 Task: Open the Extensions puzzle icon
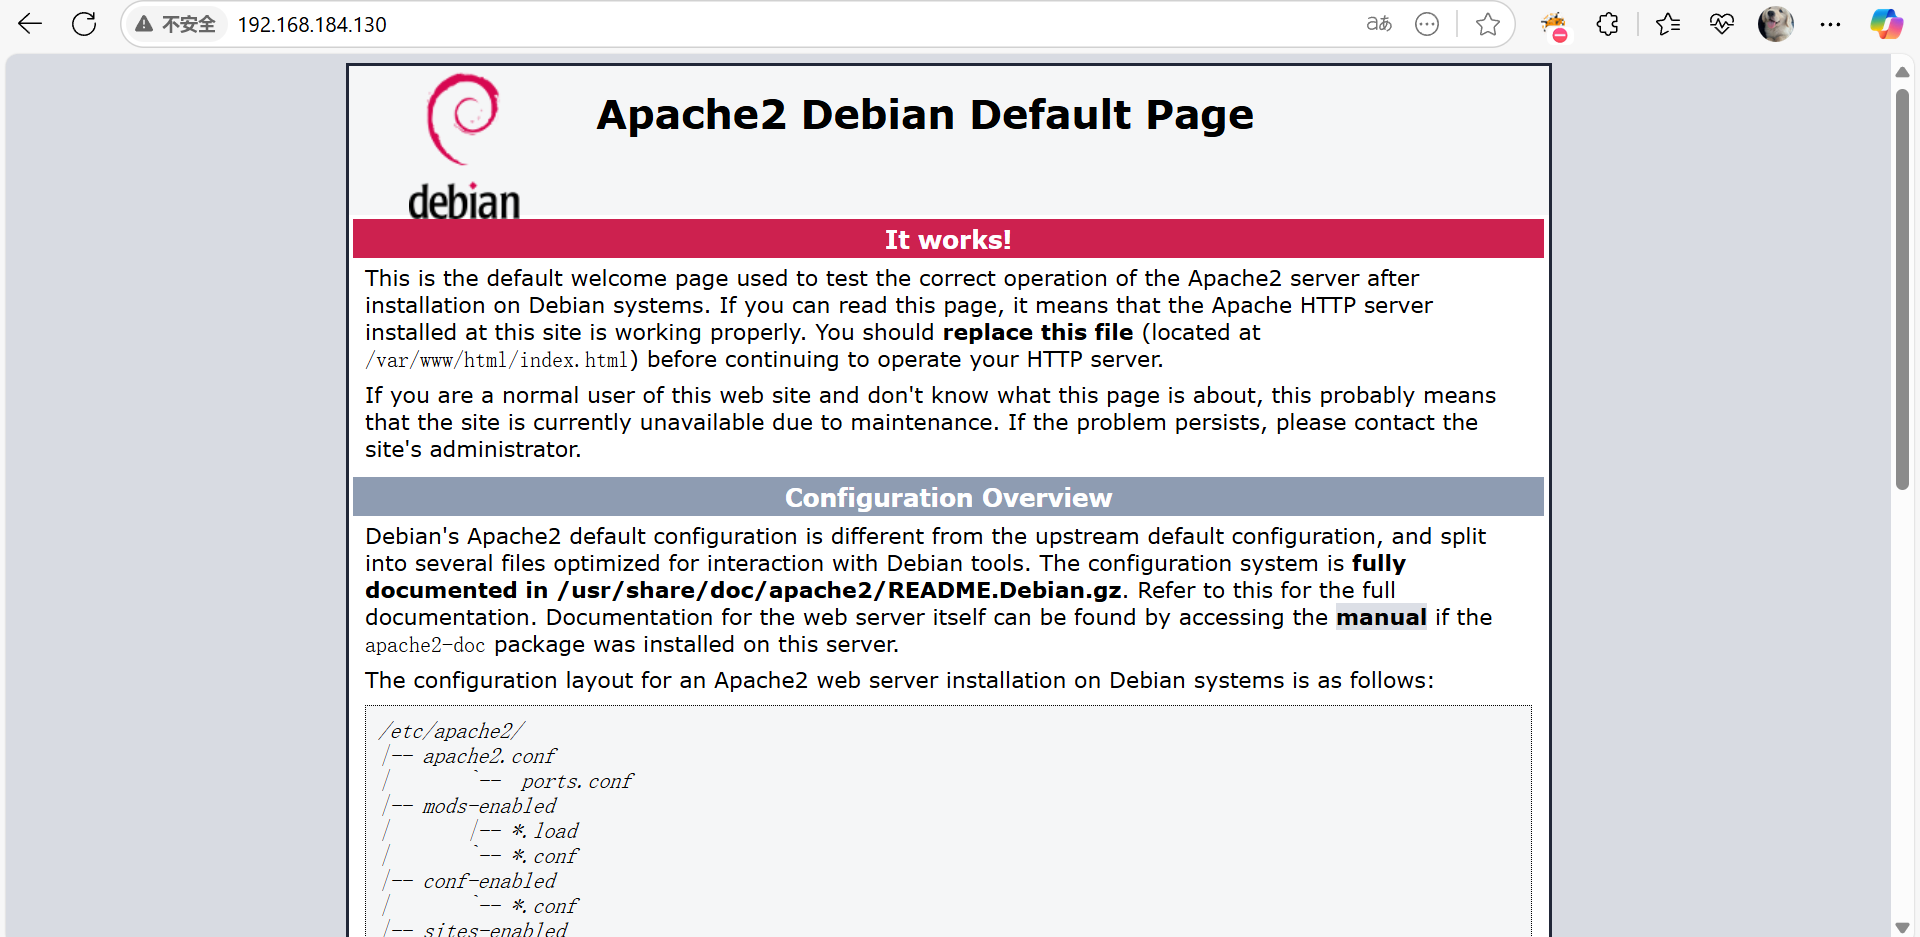point(1607,24)
